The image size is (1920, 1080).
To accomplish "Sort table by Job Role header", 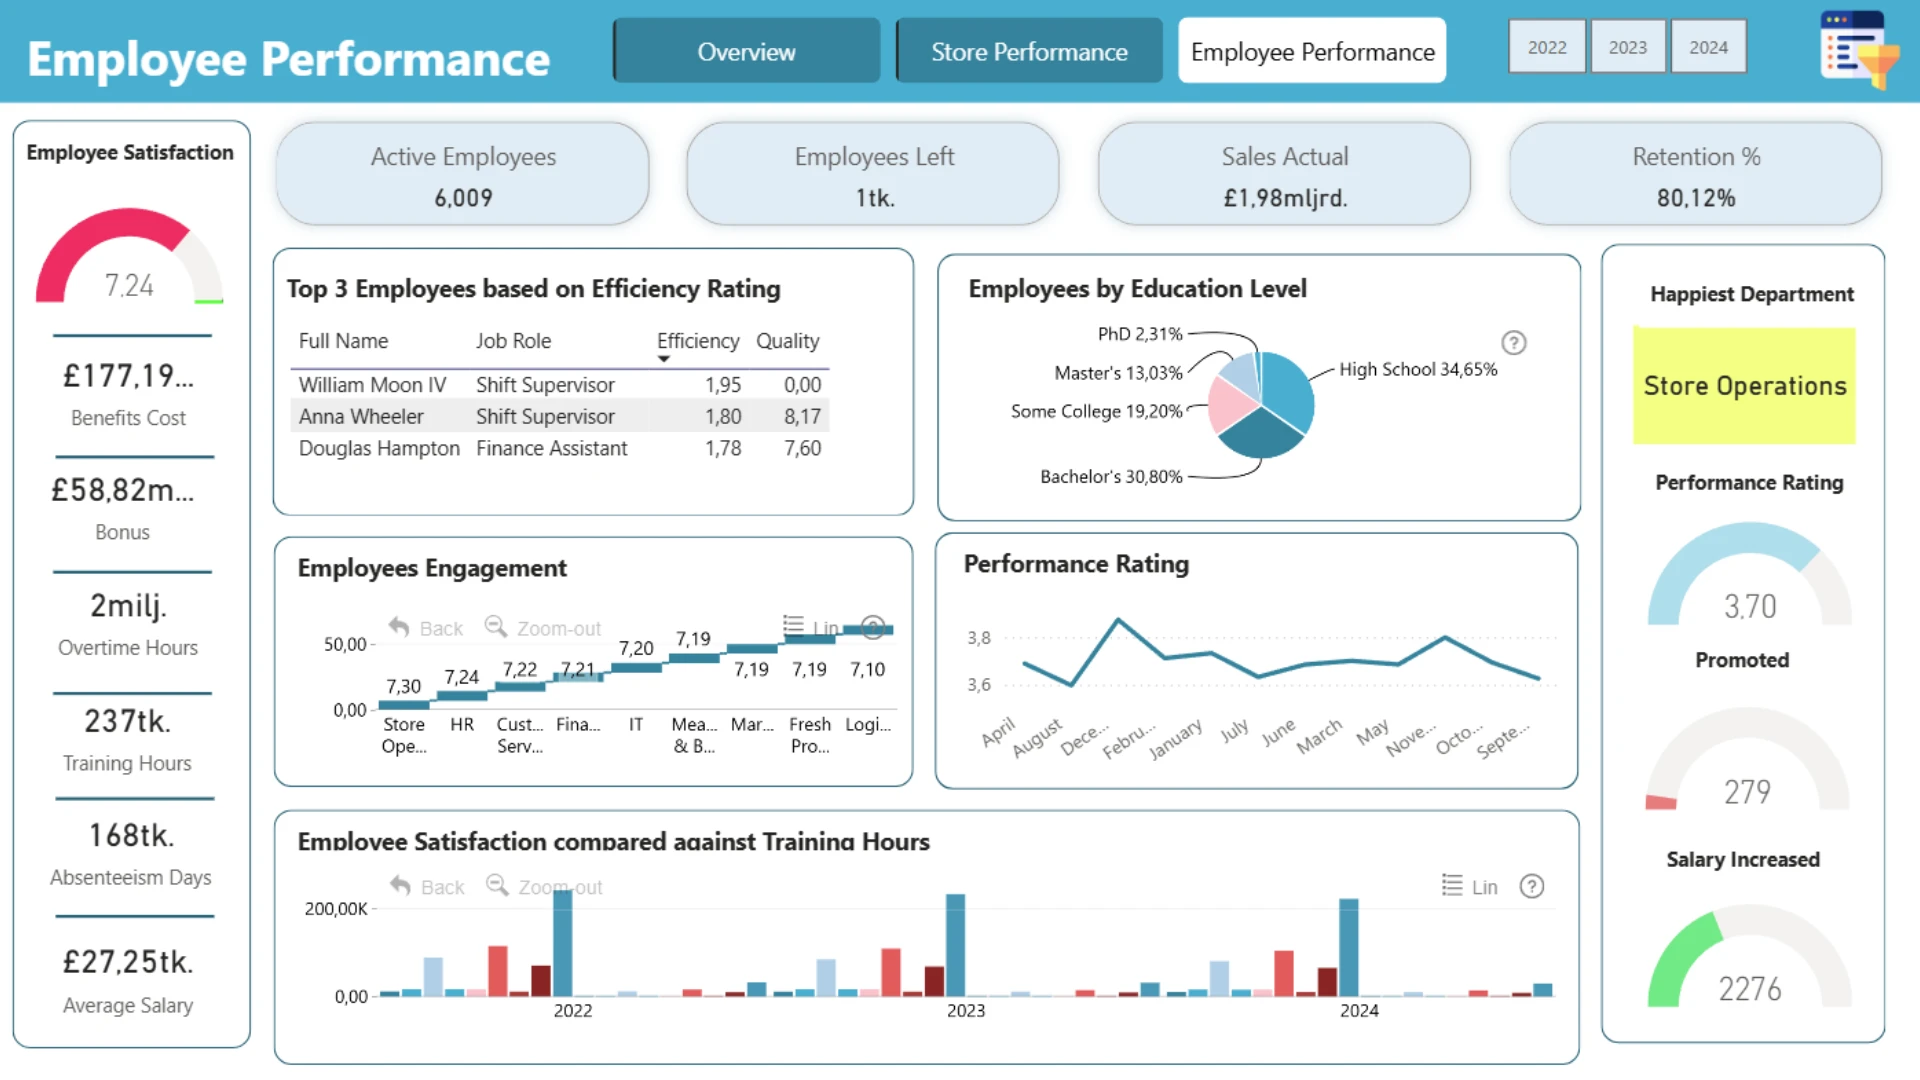I will click(x=513, y=341).
